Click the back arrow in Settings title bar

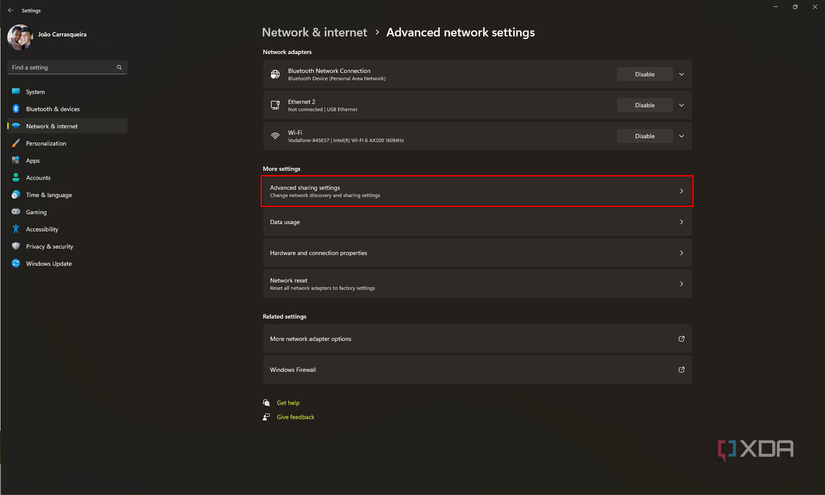(10, 10)
